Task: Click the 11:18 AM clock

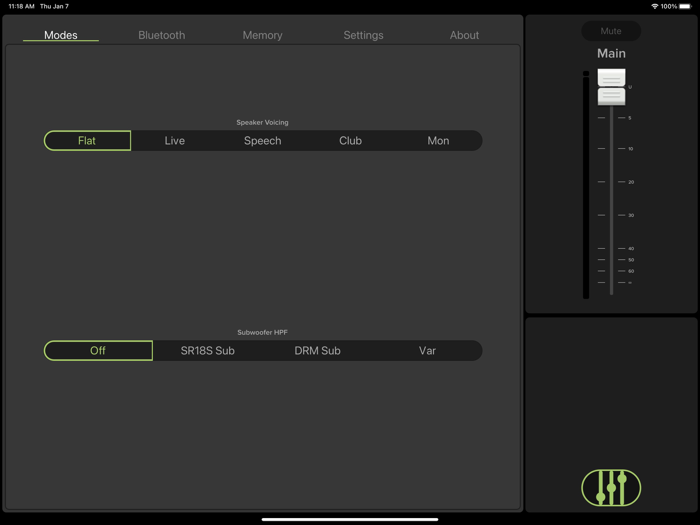Action: (21, 6)
